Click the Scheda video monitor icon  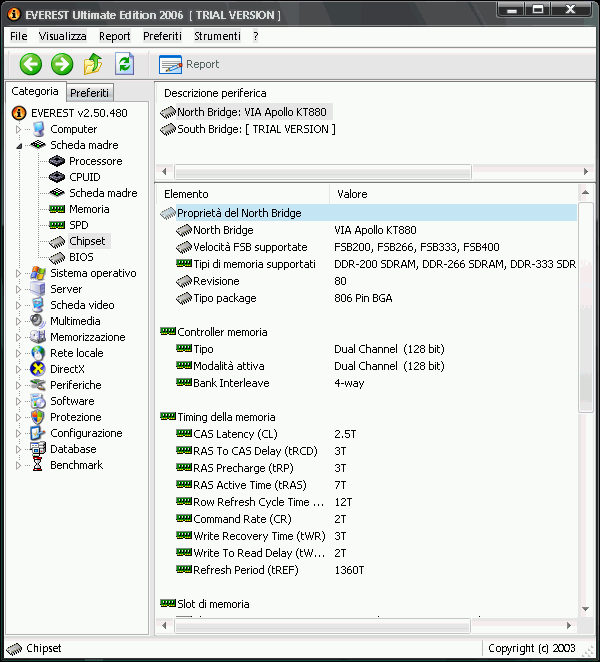point(38,305)
